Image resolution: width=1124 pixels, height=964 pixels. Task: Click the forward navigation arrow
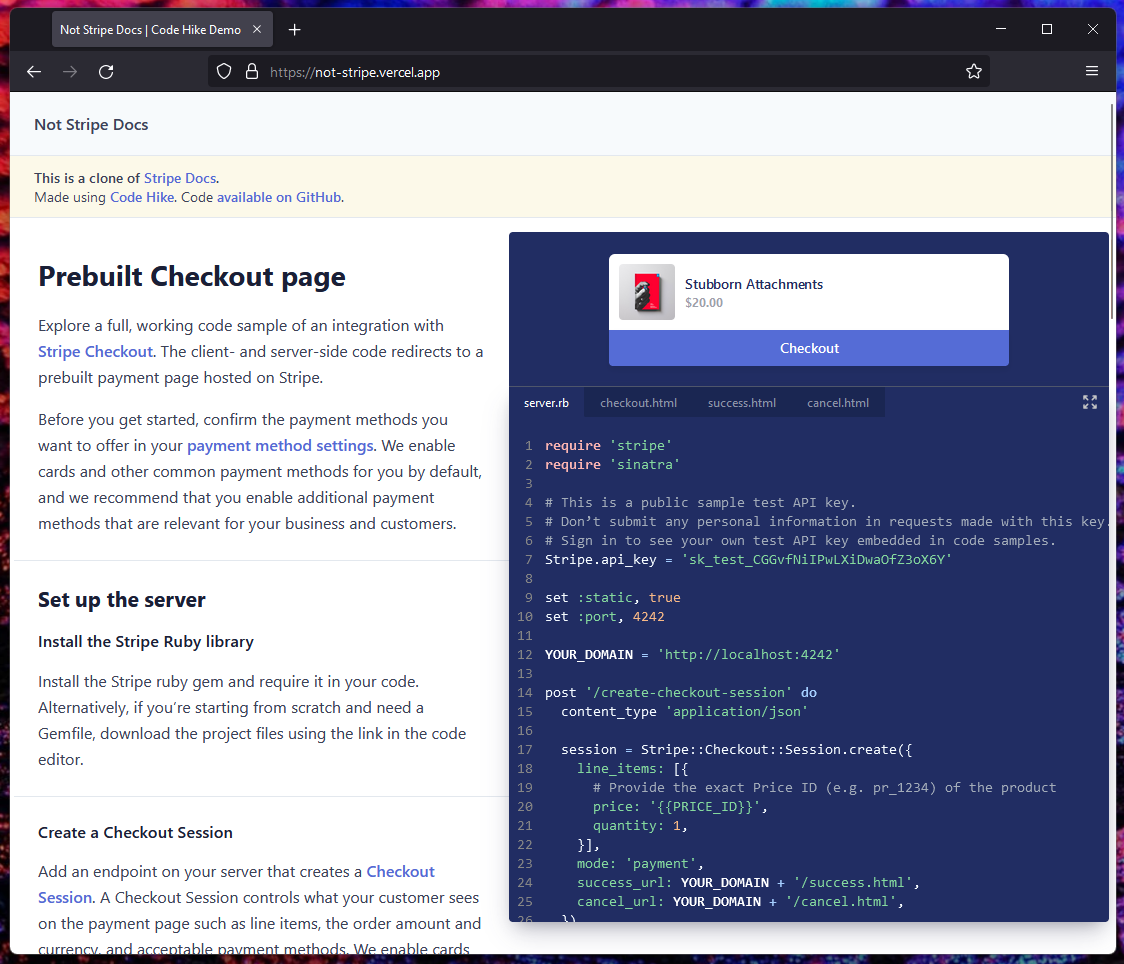pyautogui.click(x=70, y=71)
